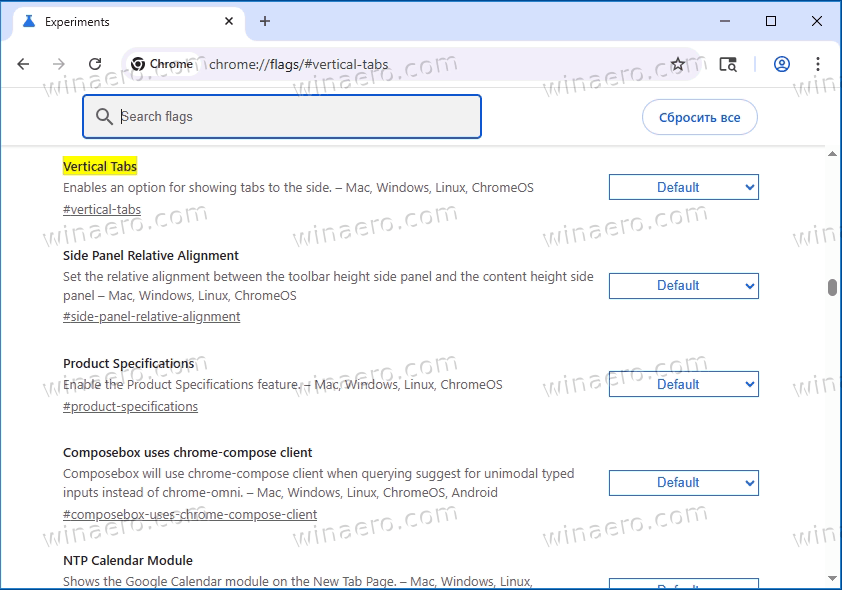This screenshot has height=590, width=842.
Task: Click the magnifier inside the Search flags box
Action: (x=104, y=117)
